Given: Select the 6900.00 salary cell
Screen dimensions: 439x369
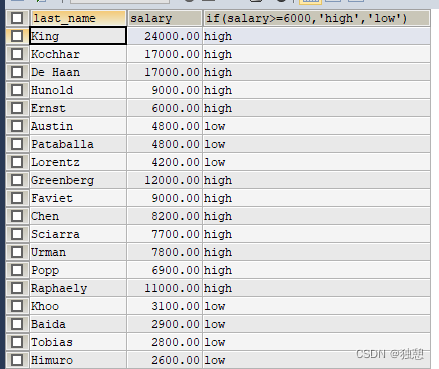Looking at the screenshot, I should click(165, 270).
